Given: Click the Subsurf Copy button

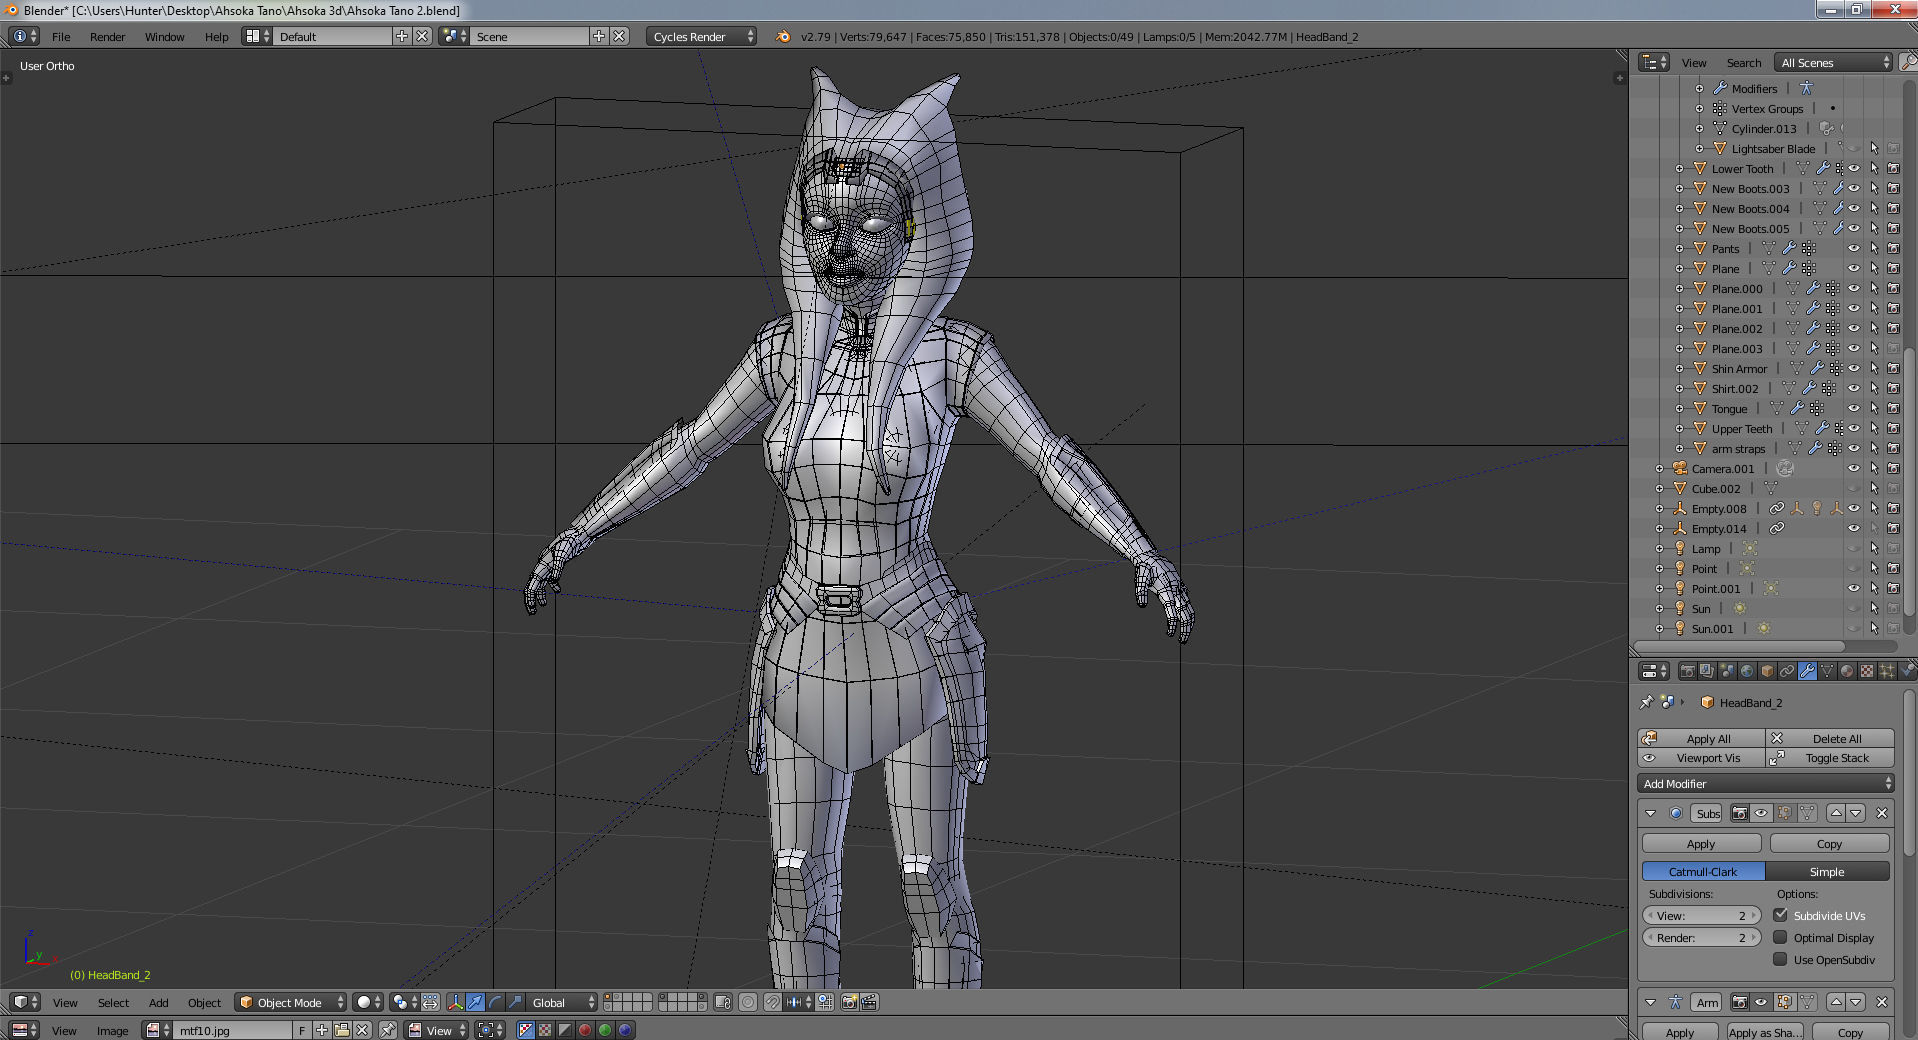Looking at the screenshot, I should pos(1829,843).
